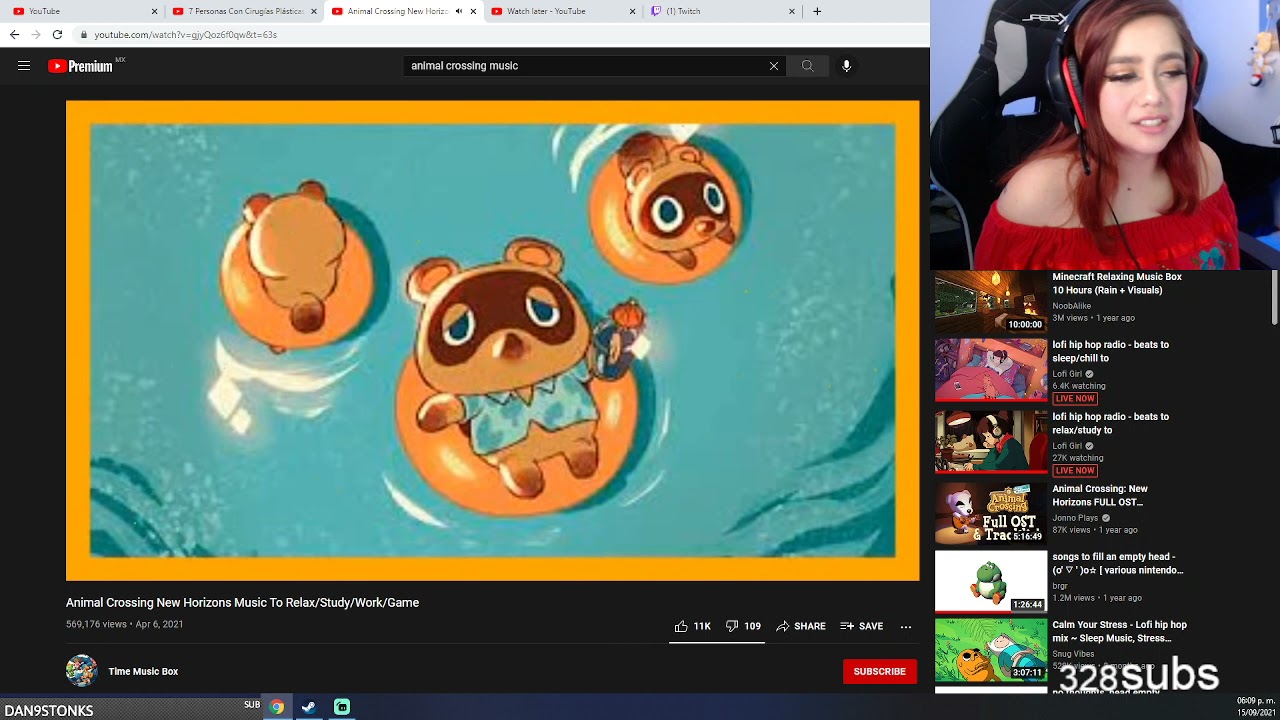Go back with the browser back arrow
The width and height of the screenshot is (1280, 720).
[x=14, y=34]
